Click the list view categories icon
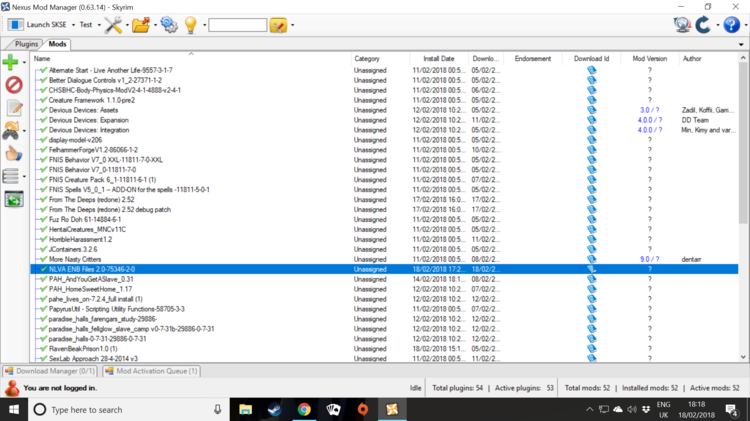This screenshot has width=750, height=421. point(11,176)
